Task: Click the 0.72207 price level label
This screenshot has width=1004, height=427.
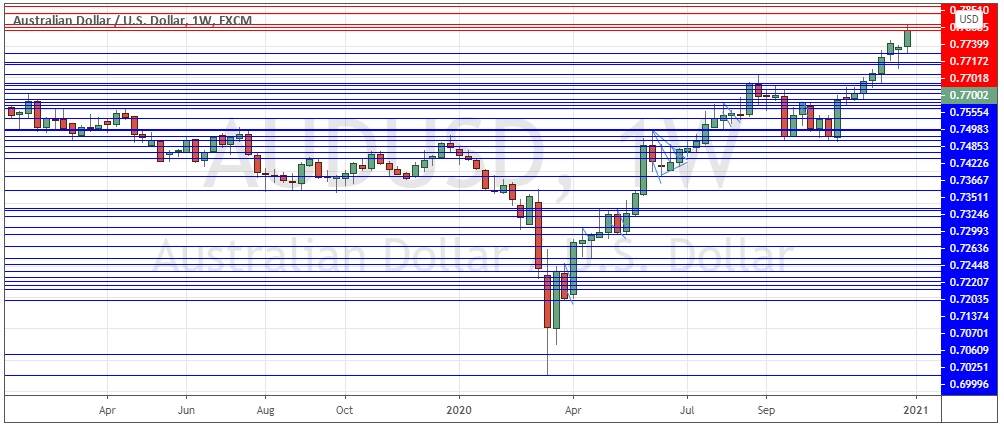Action: (x=970, y=282)
